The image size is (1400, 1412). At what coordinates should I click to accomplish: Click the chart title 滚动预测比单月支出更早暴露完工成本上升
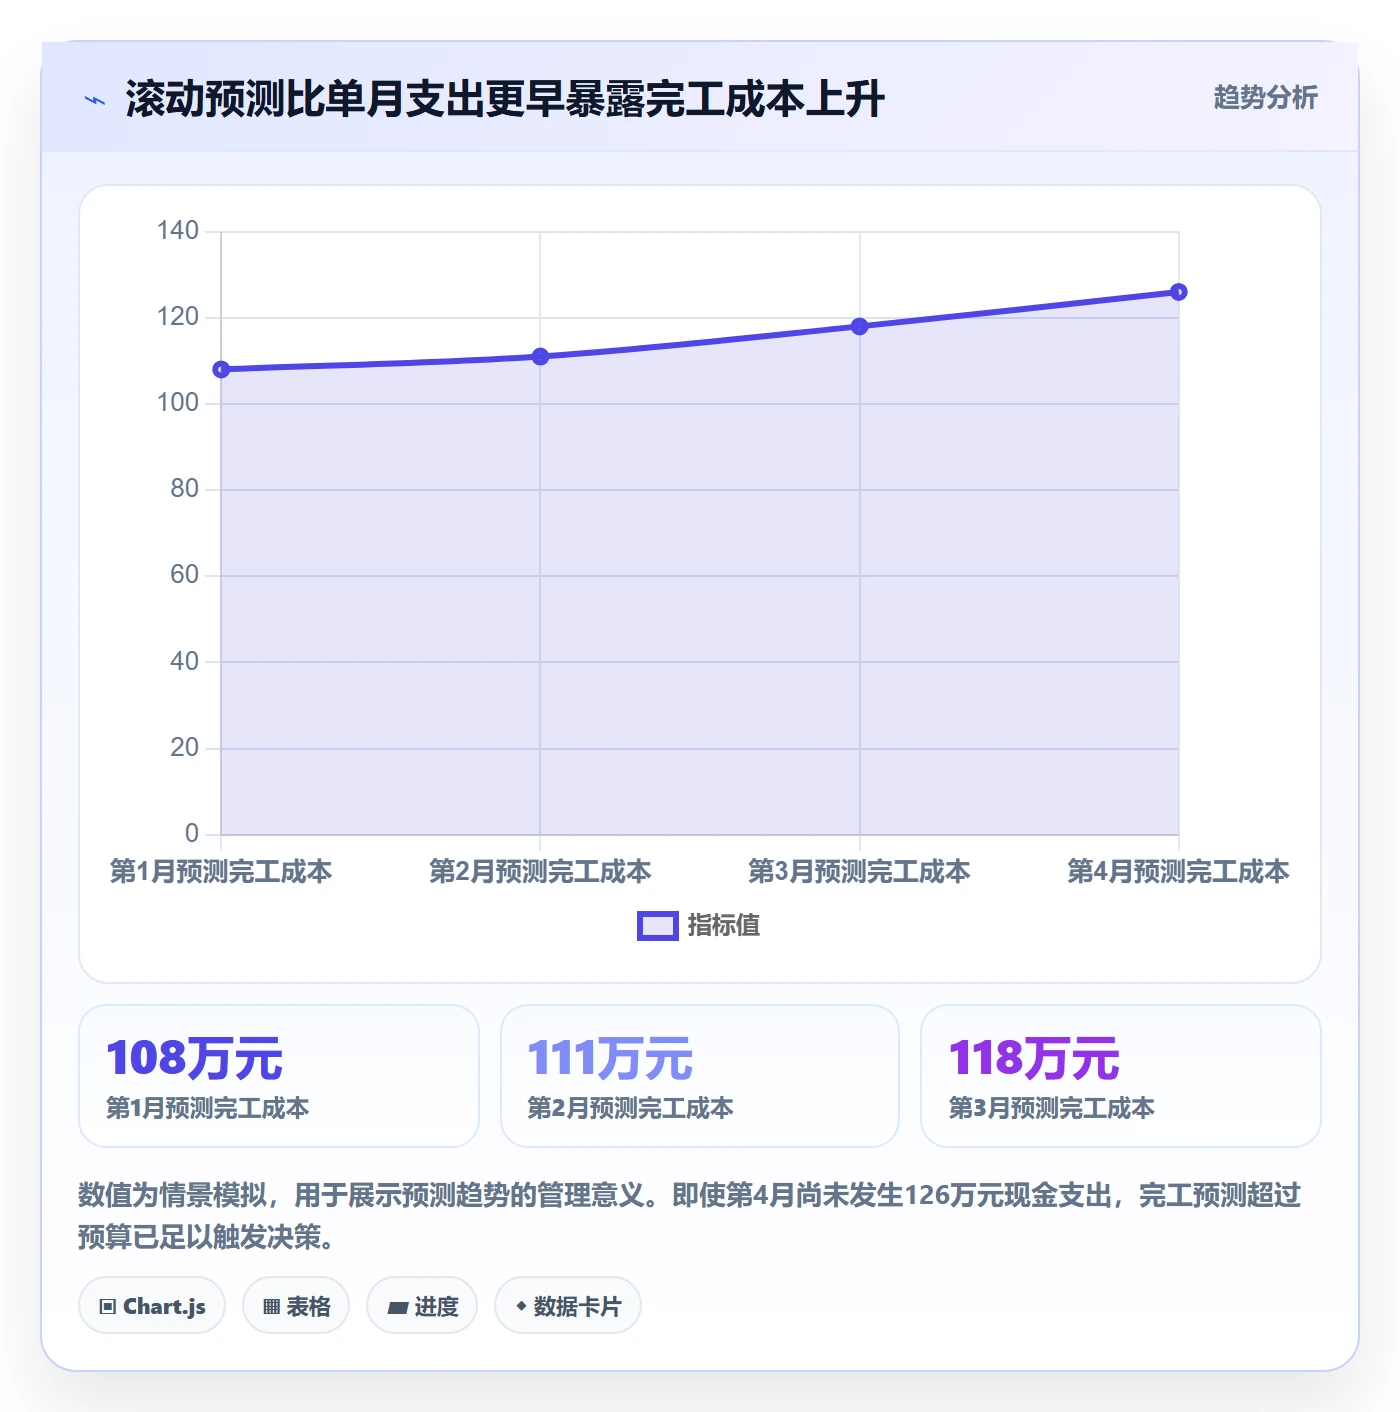click(505, 99)
